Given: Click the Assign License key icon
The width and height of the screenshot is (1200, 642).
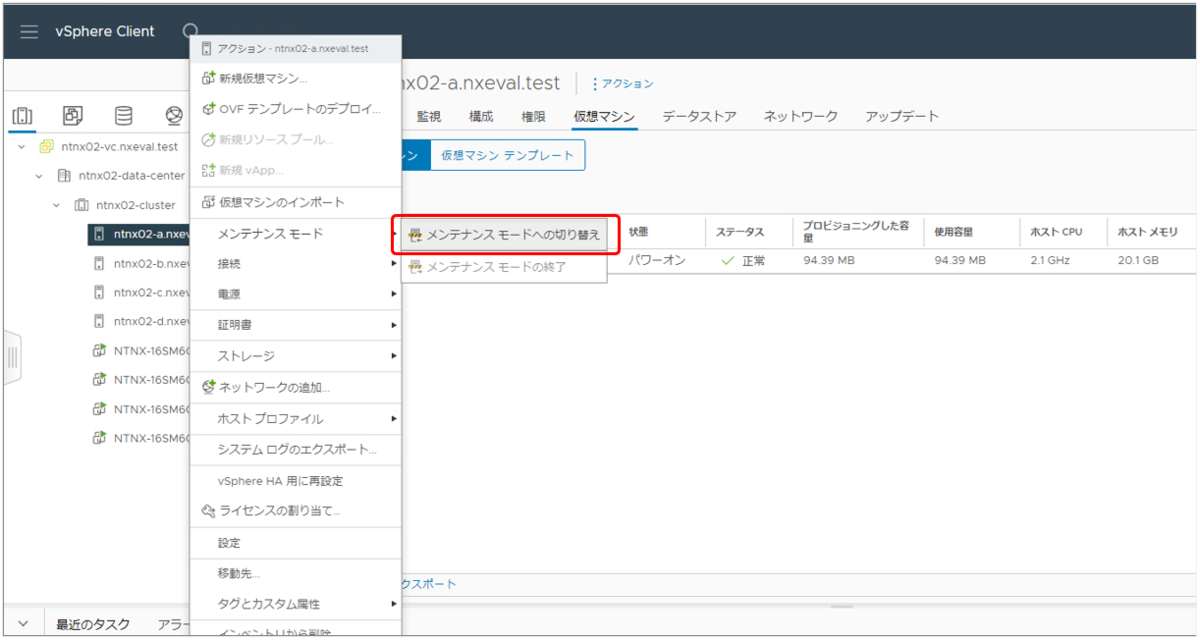Looking at the screenshot, I should click(x=208, y=511).
